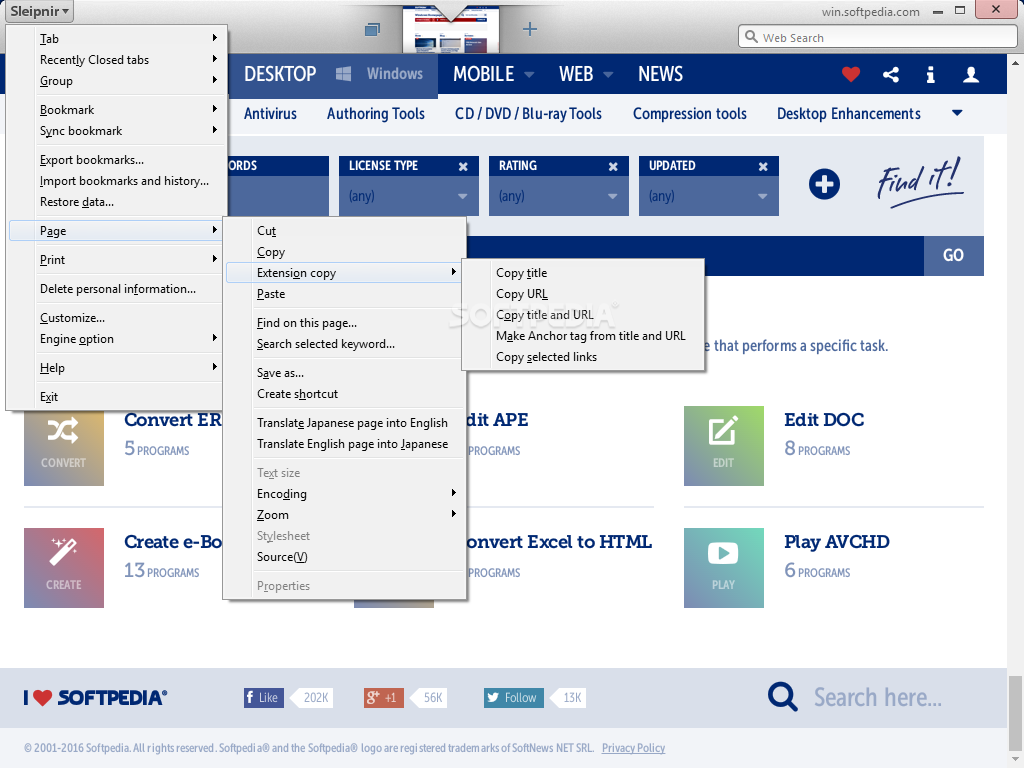
Task: Click the CONVERT category tile
Action: (x=64, y=446)
